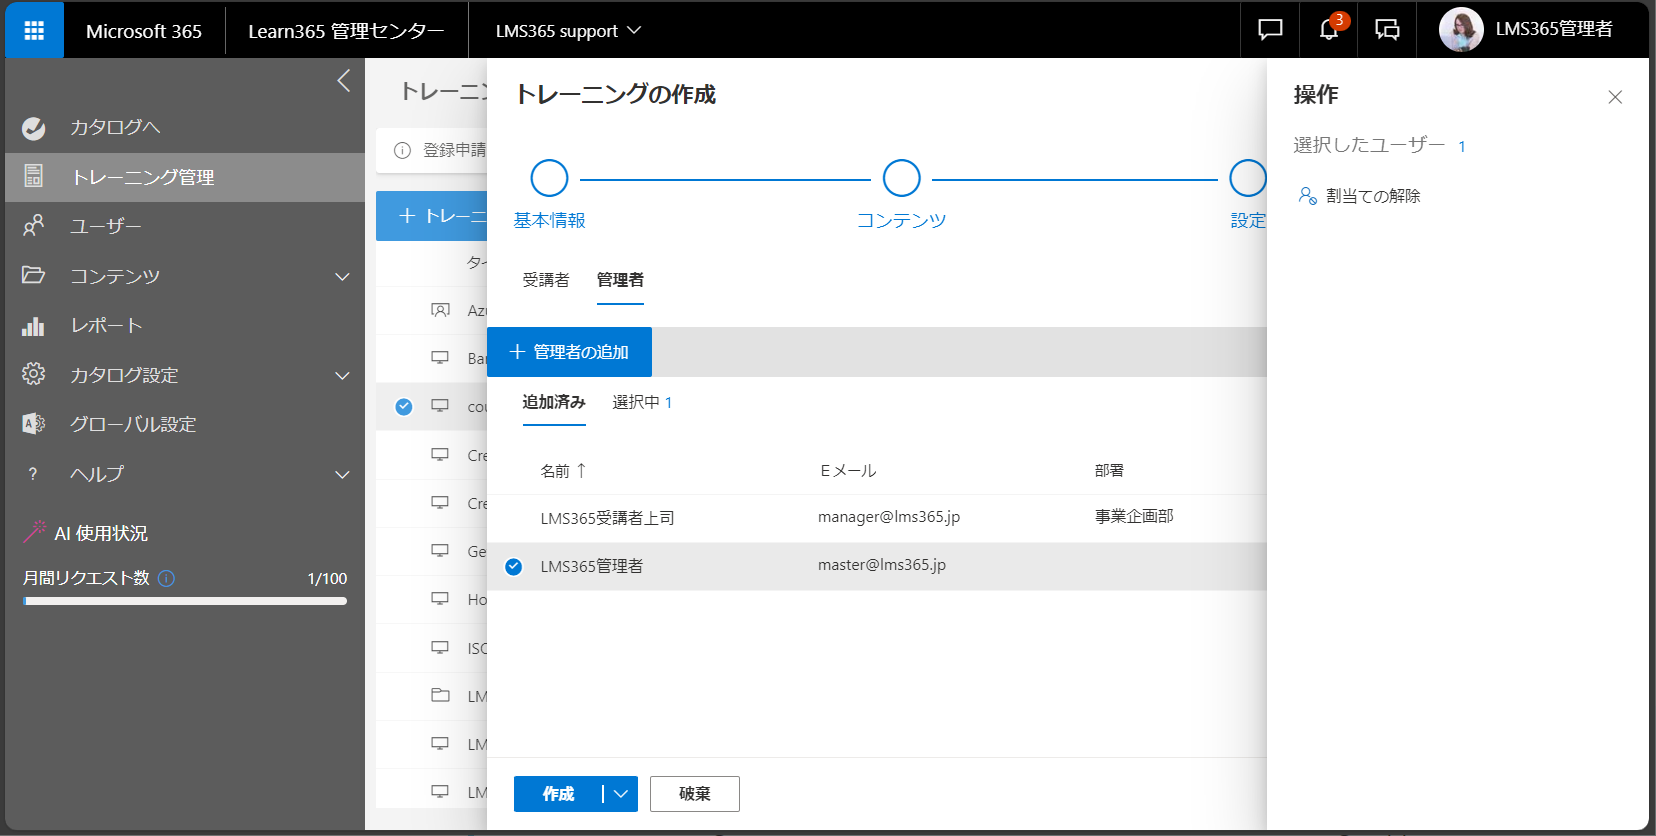Sort by the 名前 arrow icon
Viewport: 1656px width, 836px height.
pyautogui.click(x=581, y=470)
